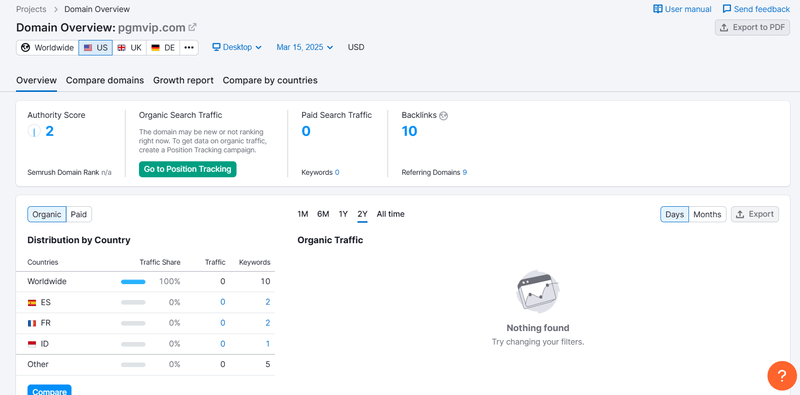The height and width of the screenshot is (395, 800).
Task: Click the FR keywords count 2
Action: (268, 323)
